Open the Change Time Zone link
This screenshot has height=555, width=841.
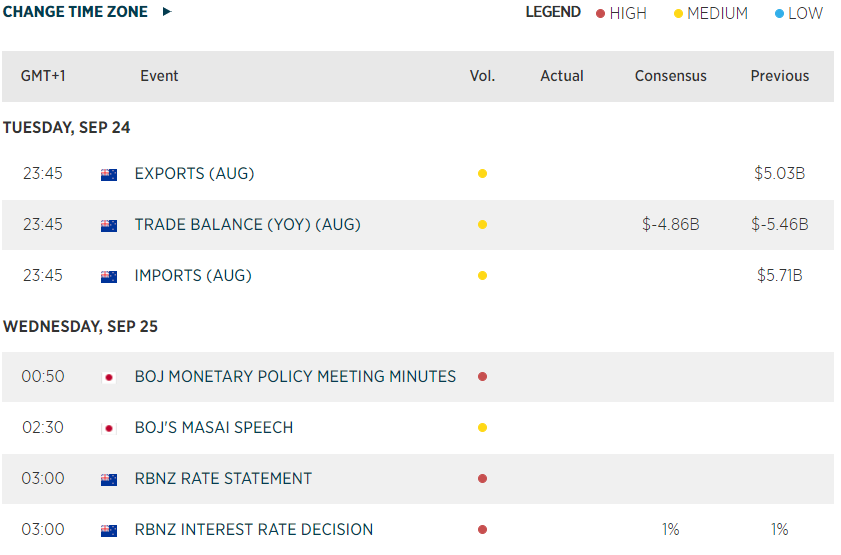tap(75, 12)
